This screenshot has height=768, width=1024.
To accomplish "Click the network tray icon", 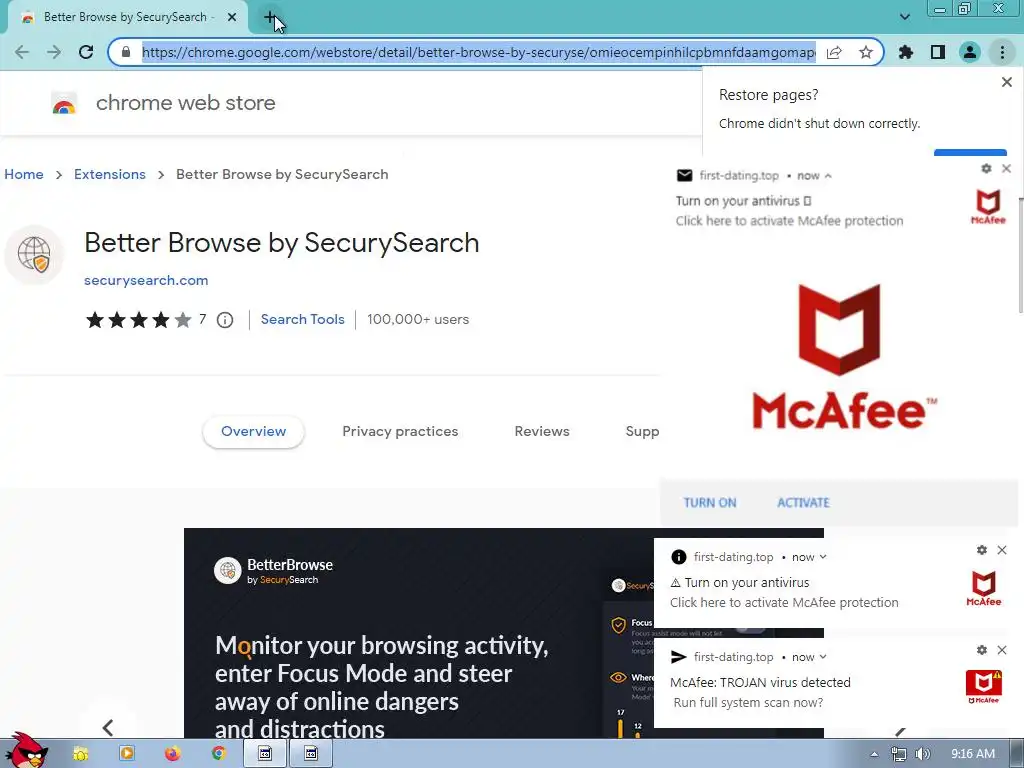I will [x=899, y=754].
